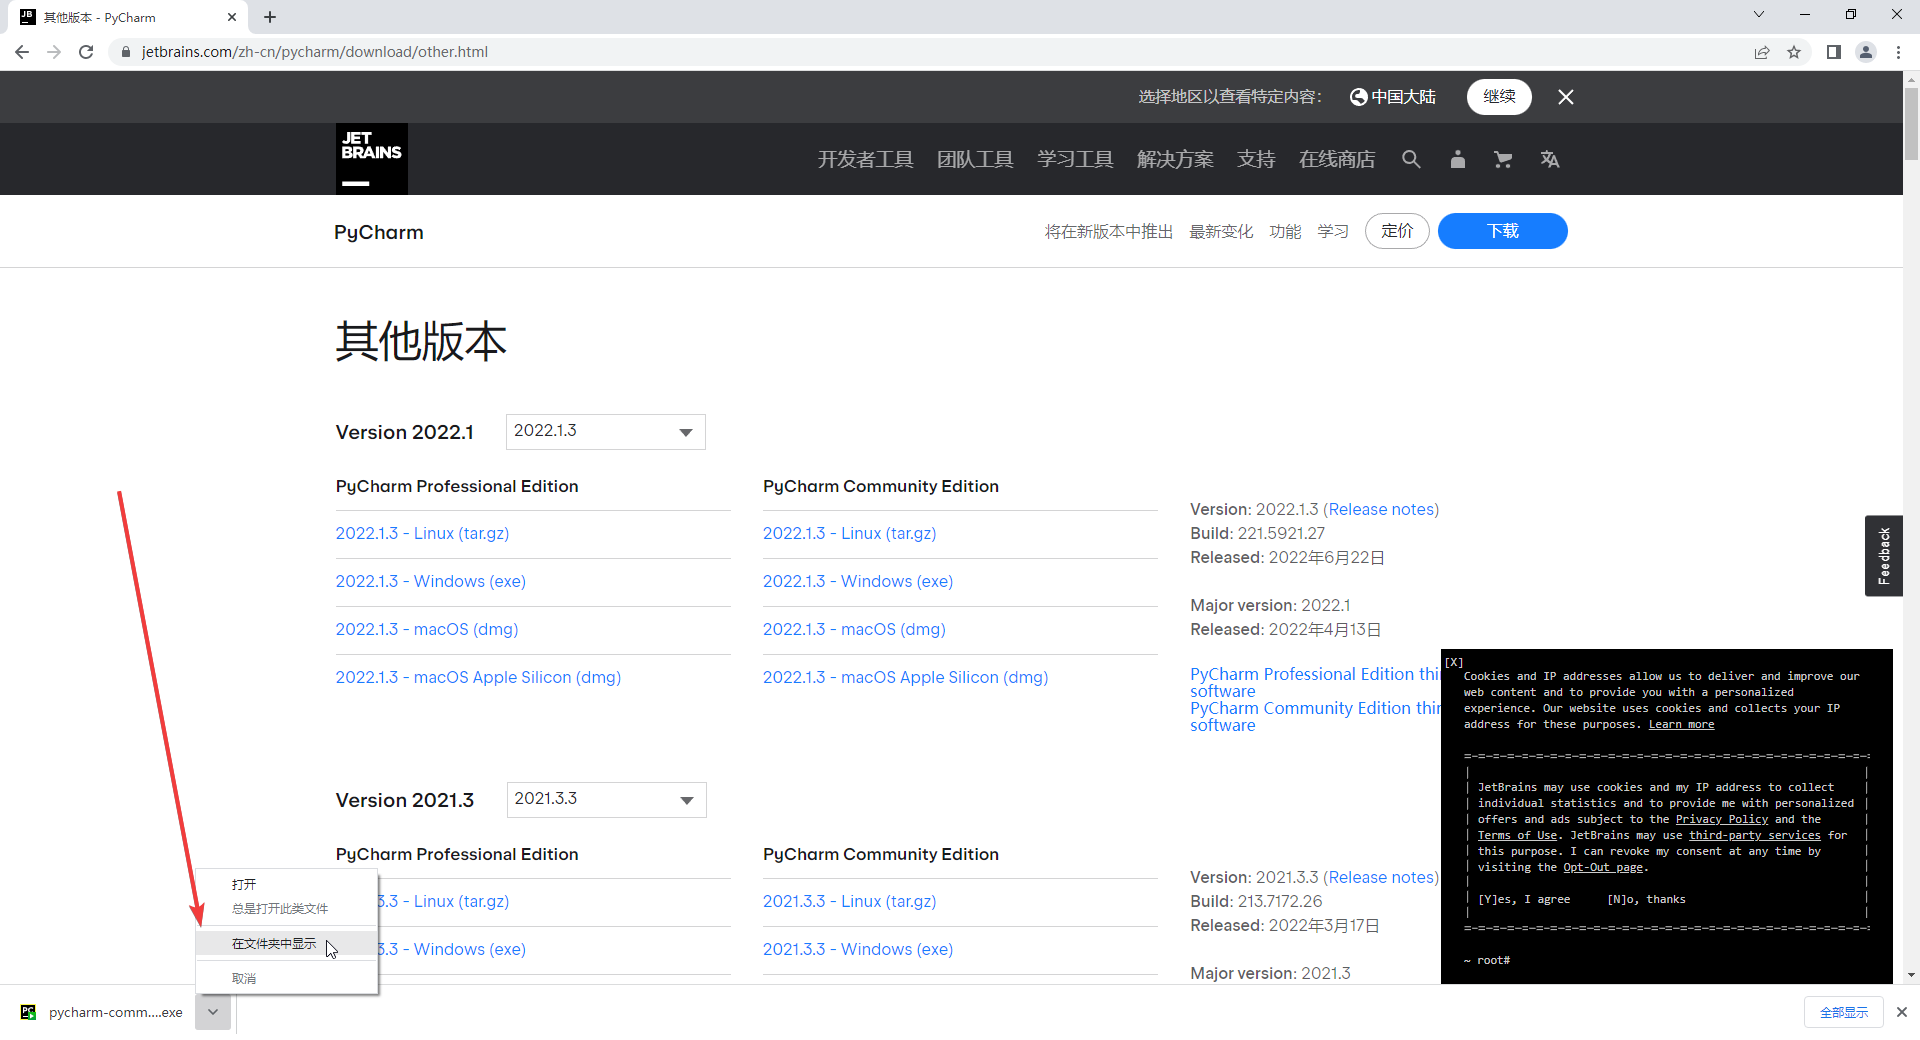The image size is (1920, 1040).
Task: Open the 2022.1.3 version dropdown
Action: (x=605, y=432)
